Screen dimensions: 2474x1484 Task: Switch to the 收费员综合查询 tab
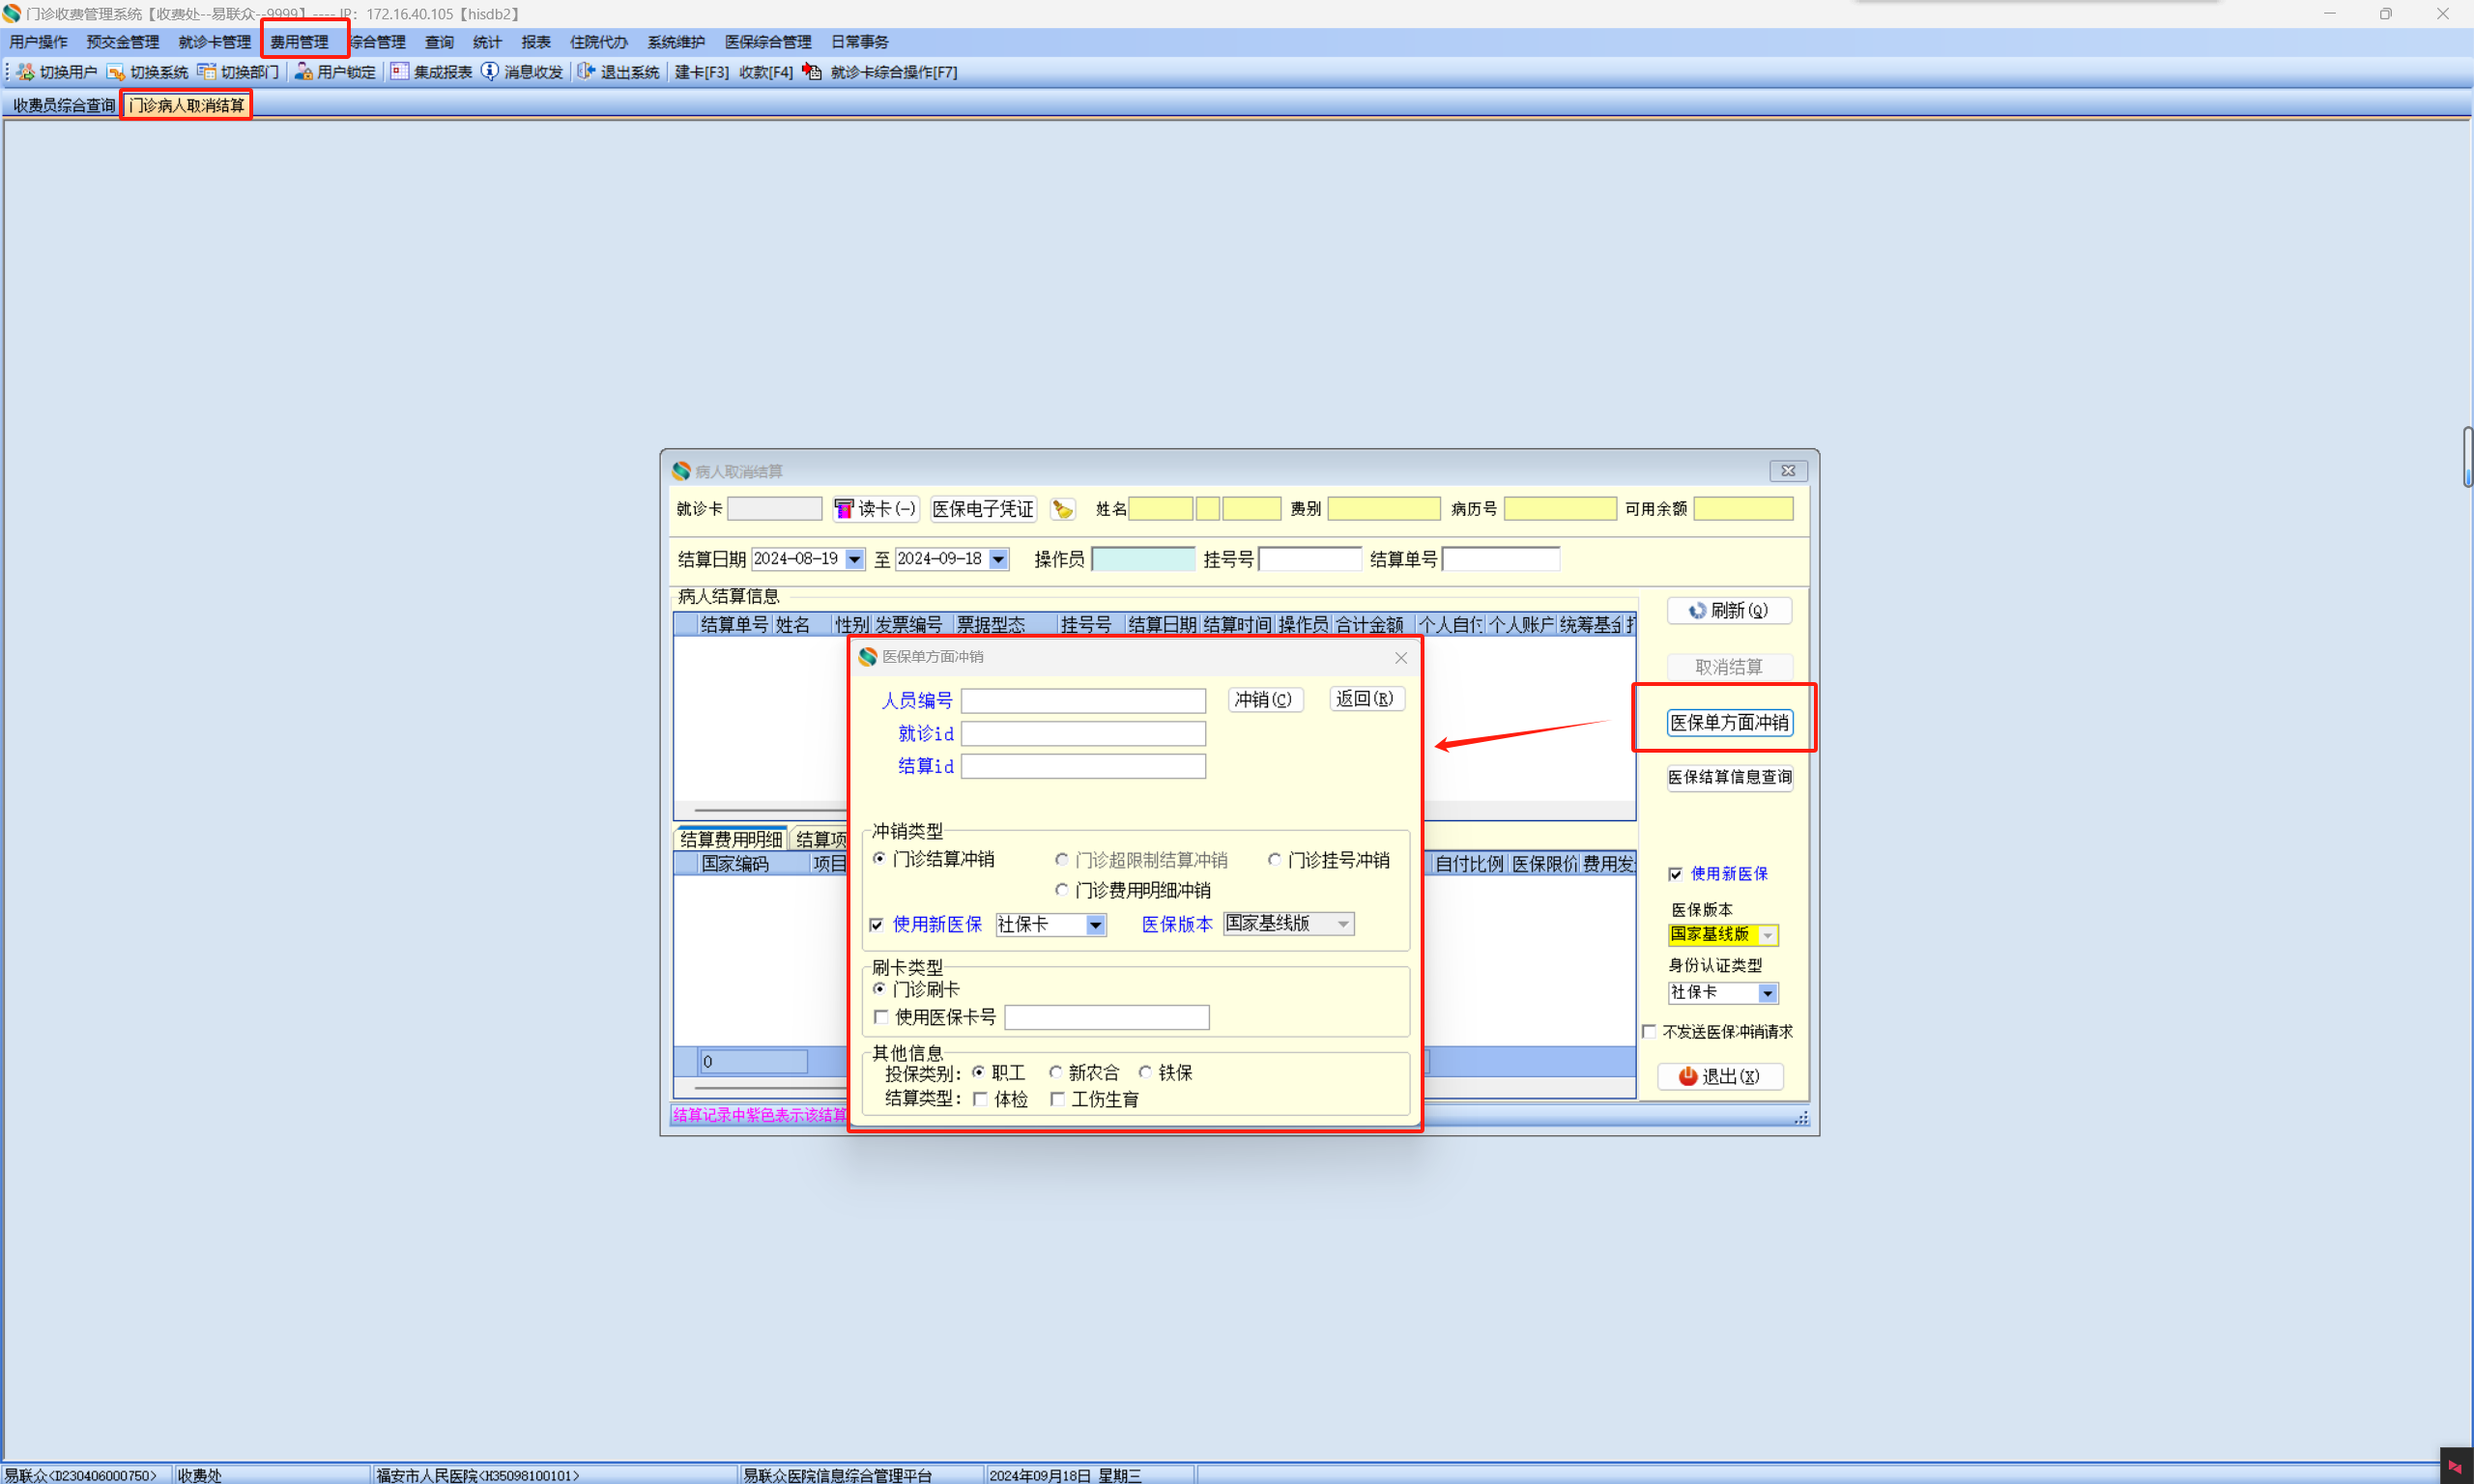point(64,105)
